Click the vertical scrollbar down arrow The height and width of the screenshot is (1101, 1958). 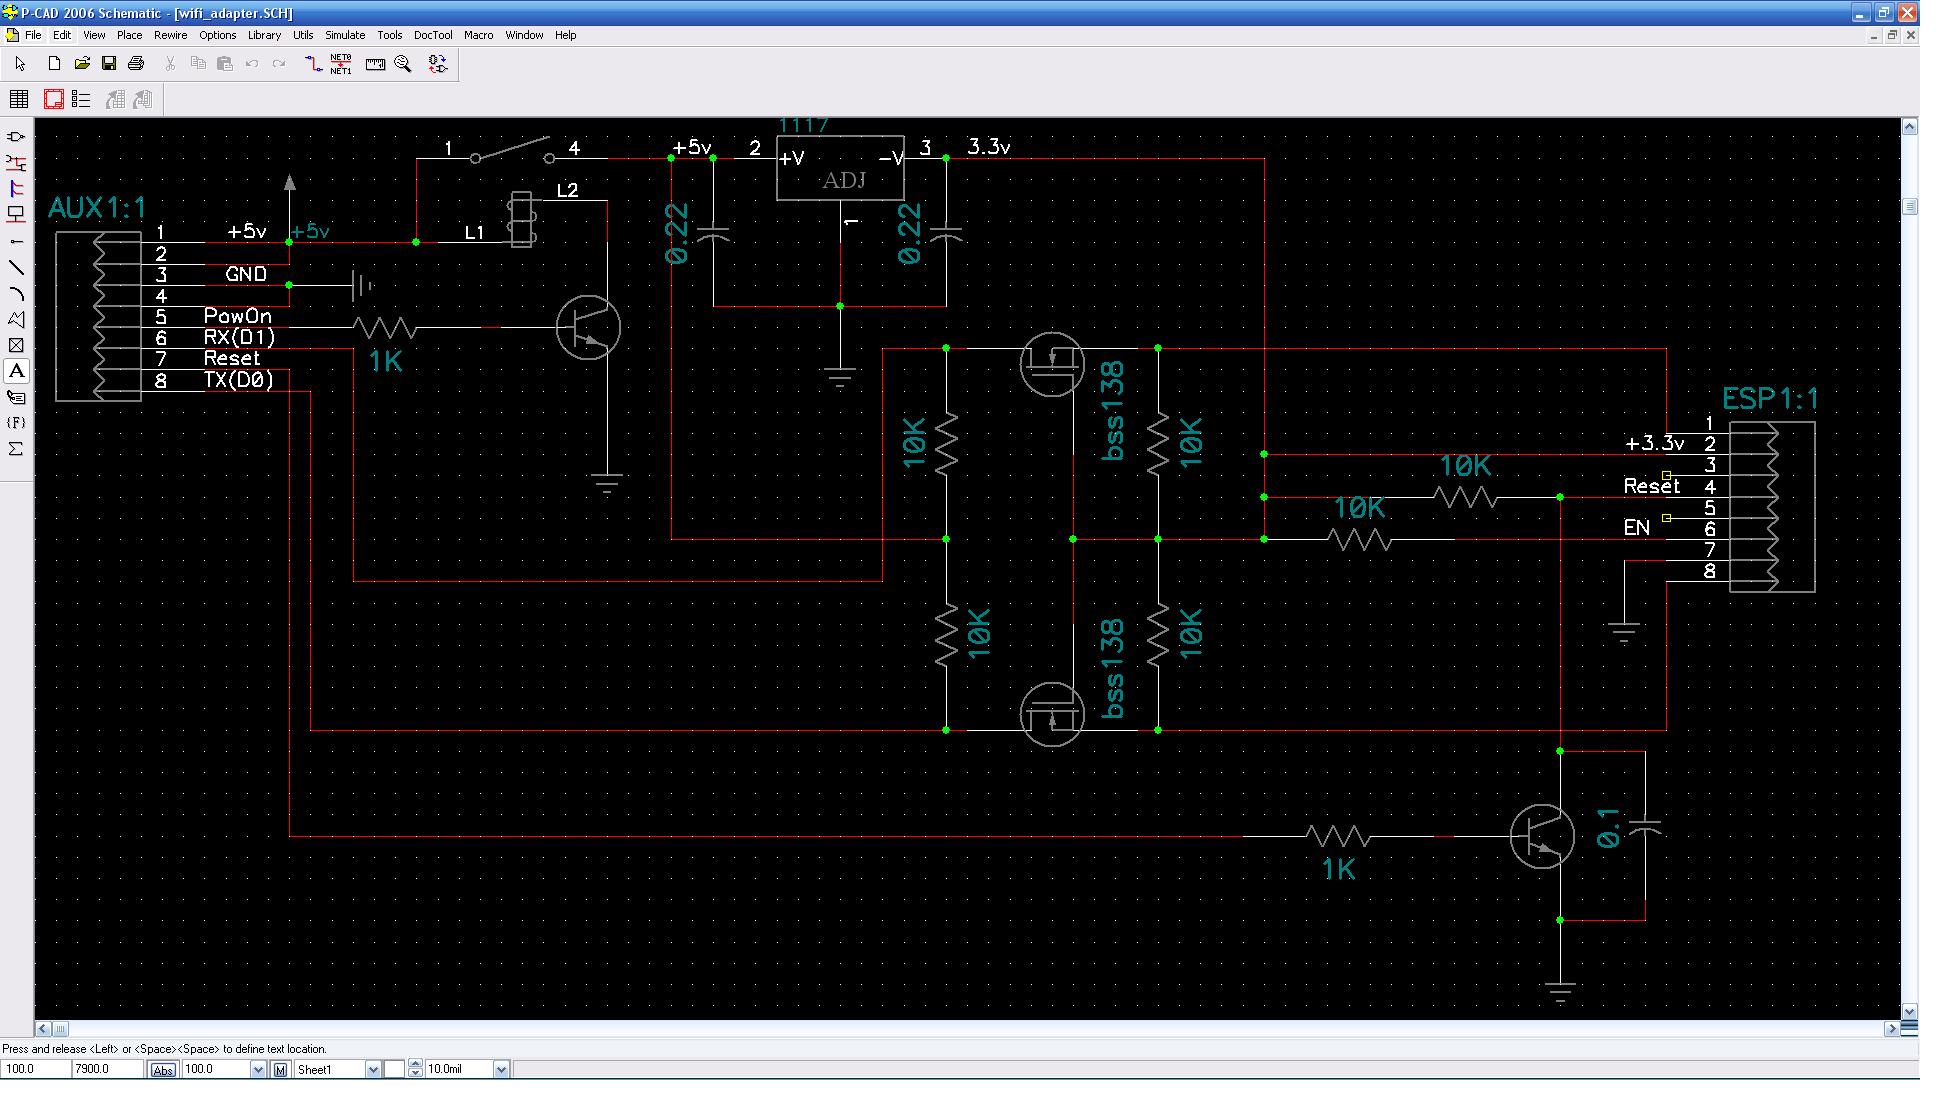(1909, 1011)
